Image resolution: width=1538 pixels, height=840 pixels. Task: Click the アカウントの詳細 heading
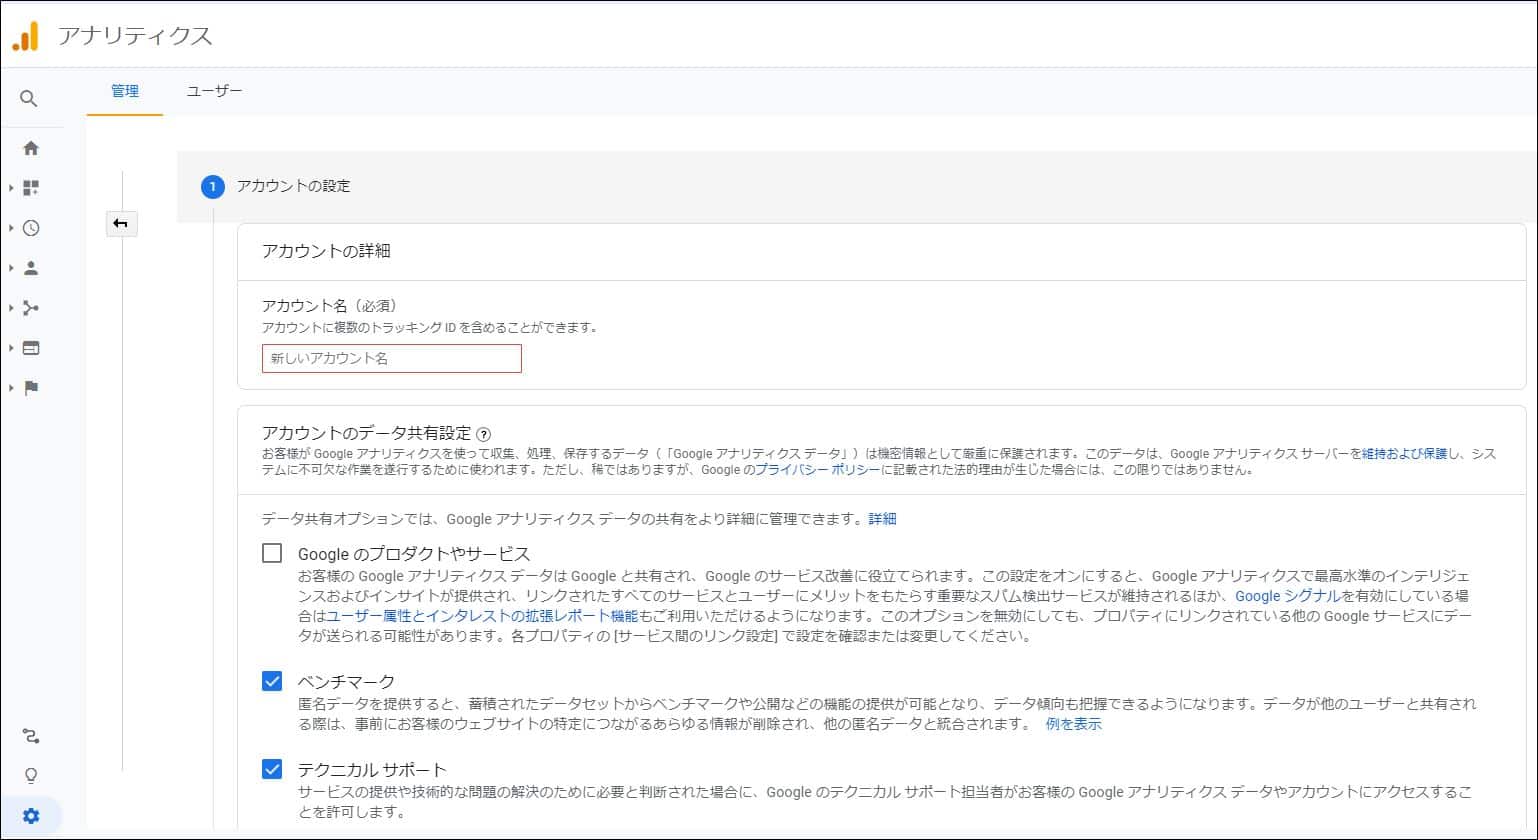(x=326, y=251)
